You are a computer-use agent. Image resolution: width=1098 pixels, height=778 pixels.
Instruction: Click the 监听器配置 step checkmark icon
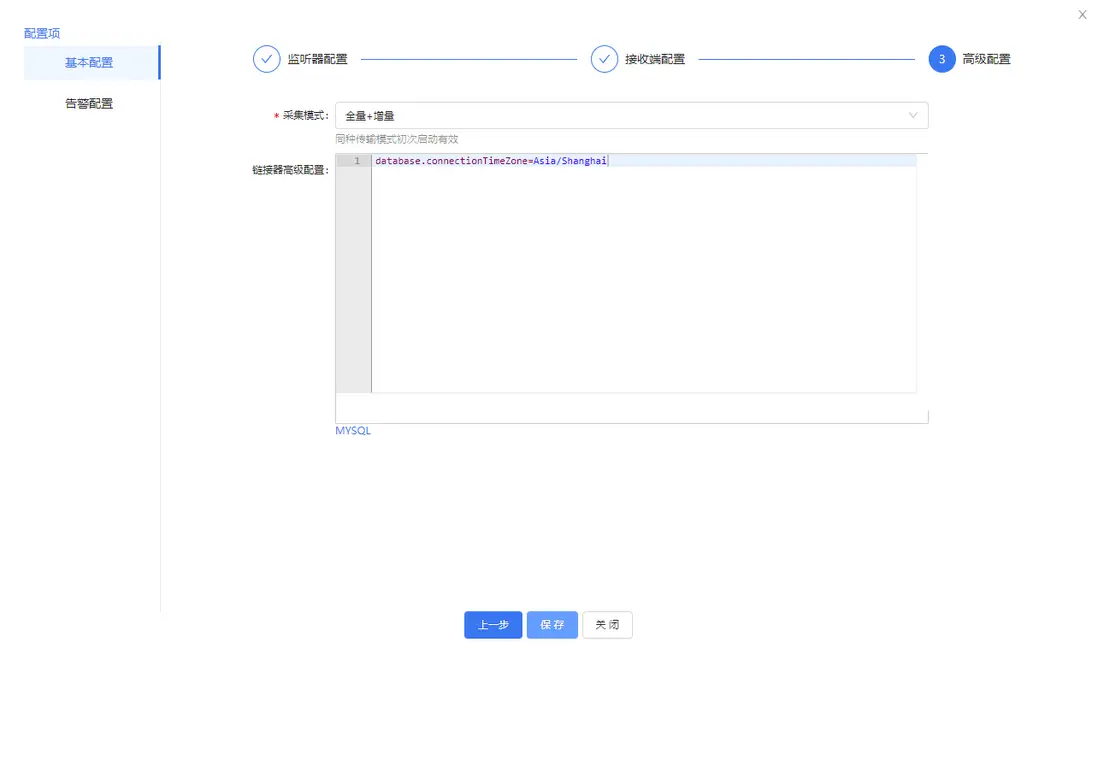click(265, 59)
